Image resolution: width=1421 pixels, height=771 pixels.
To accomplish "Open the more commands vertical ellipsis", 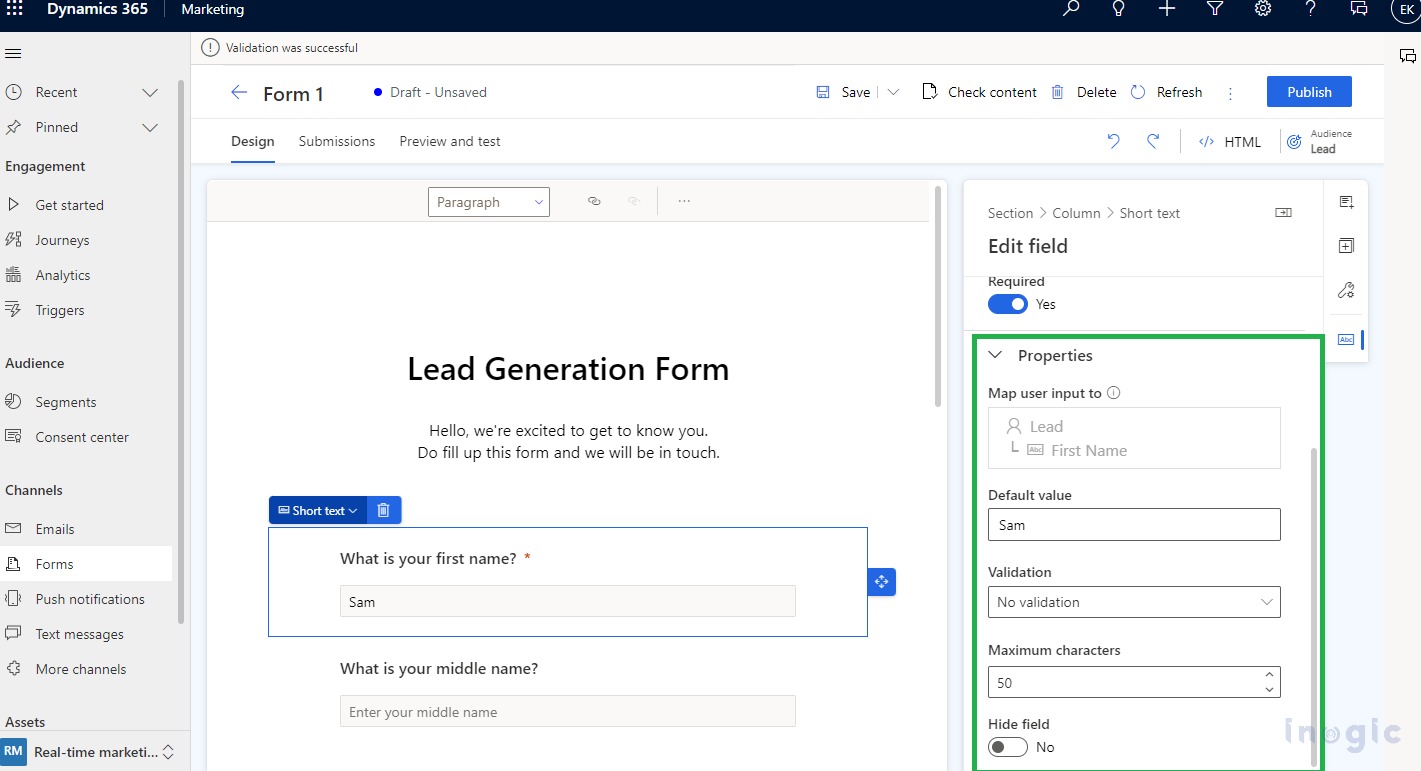I will point(1230,93).
